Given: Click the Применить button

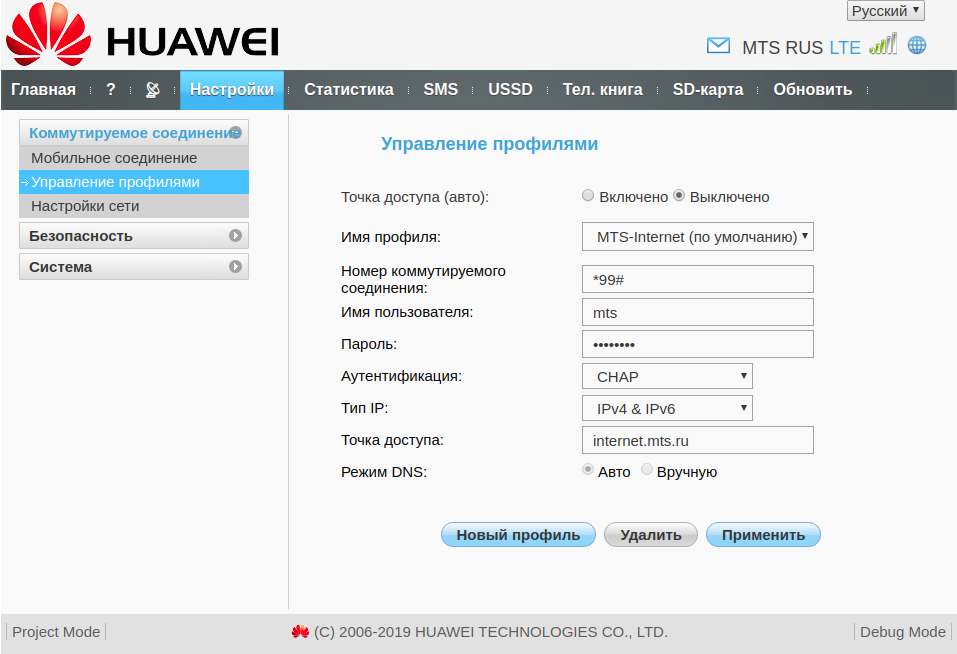Looking at the screenshot, I should pos(763,535).
